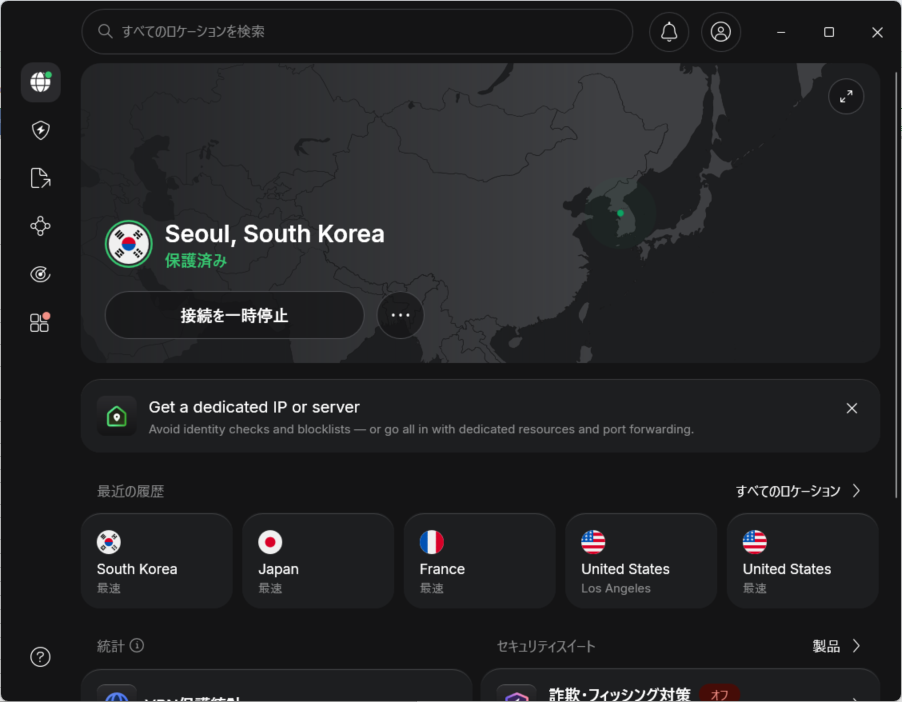Open Threat Protection shield icon in sidebar

click(x=40, y=130)
